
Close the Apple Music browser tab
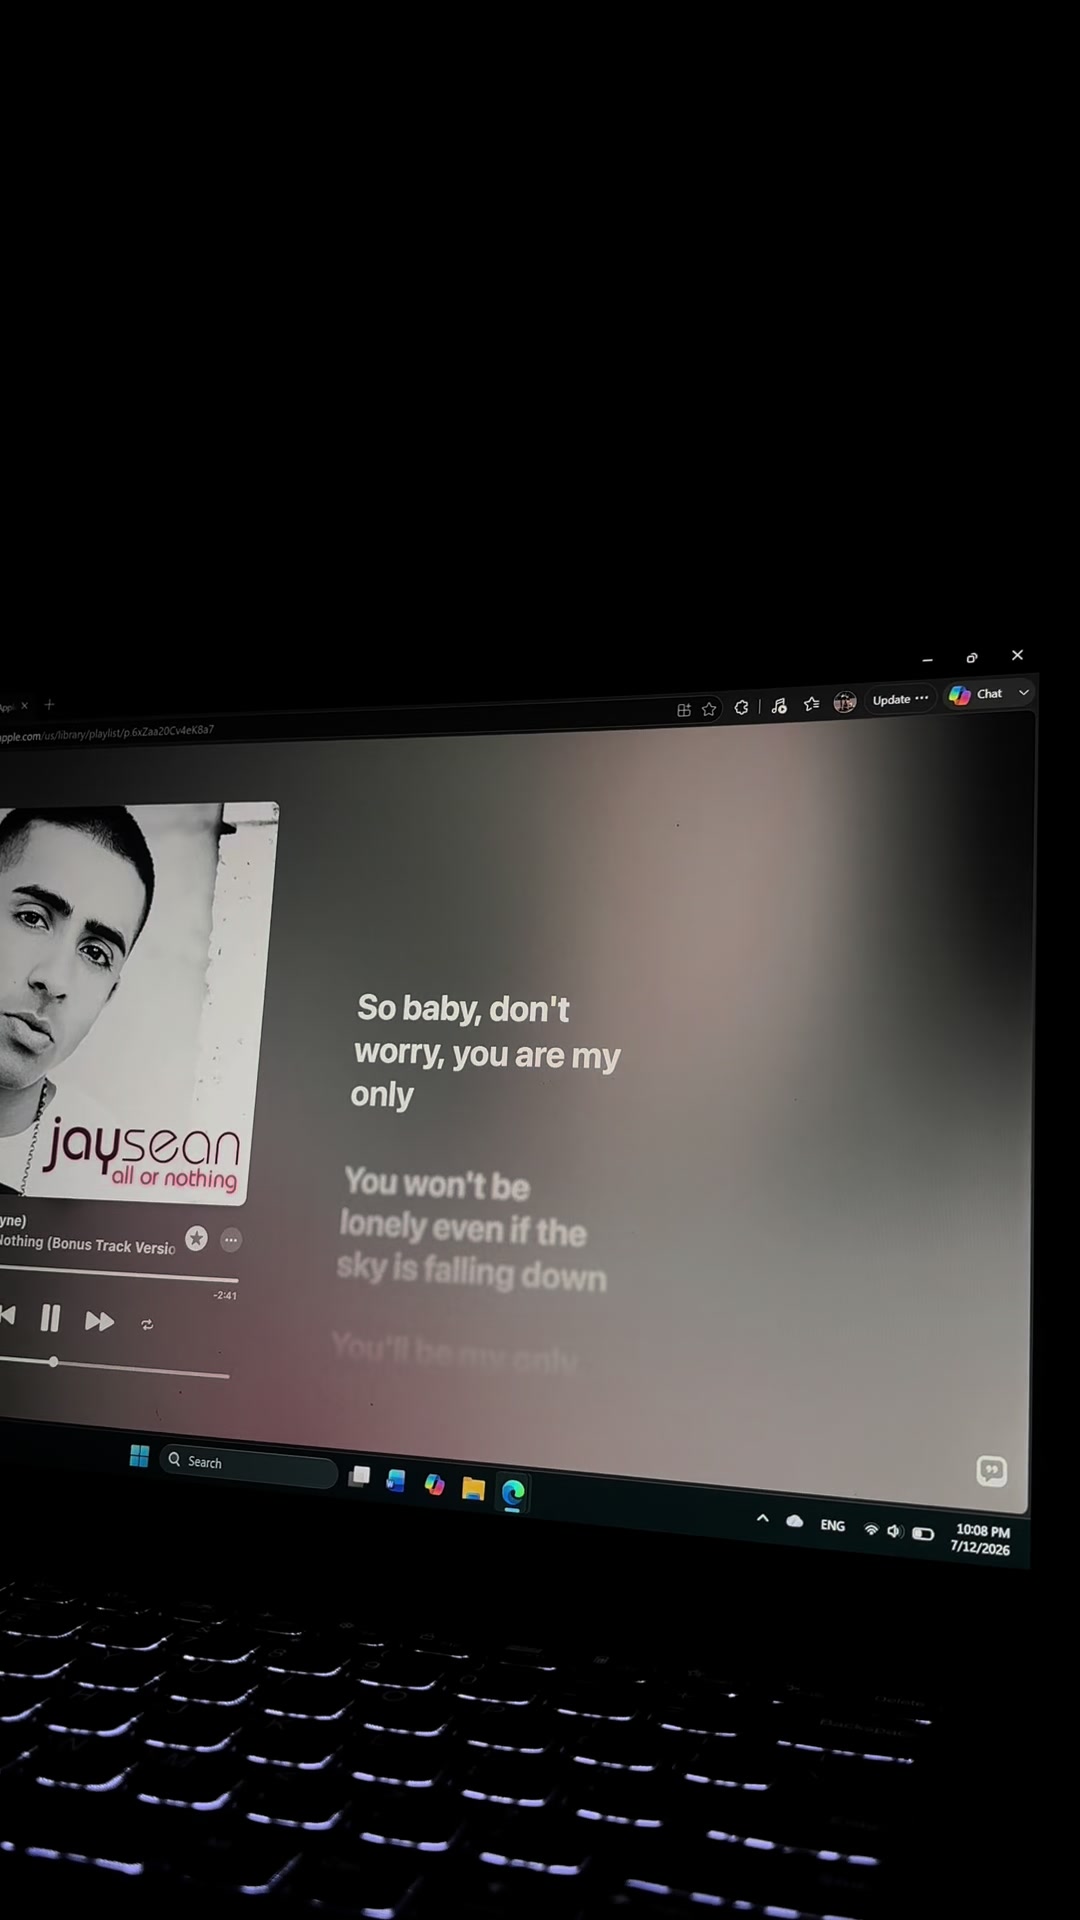point(24,705)
